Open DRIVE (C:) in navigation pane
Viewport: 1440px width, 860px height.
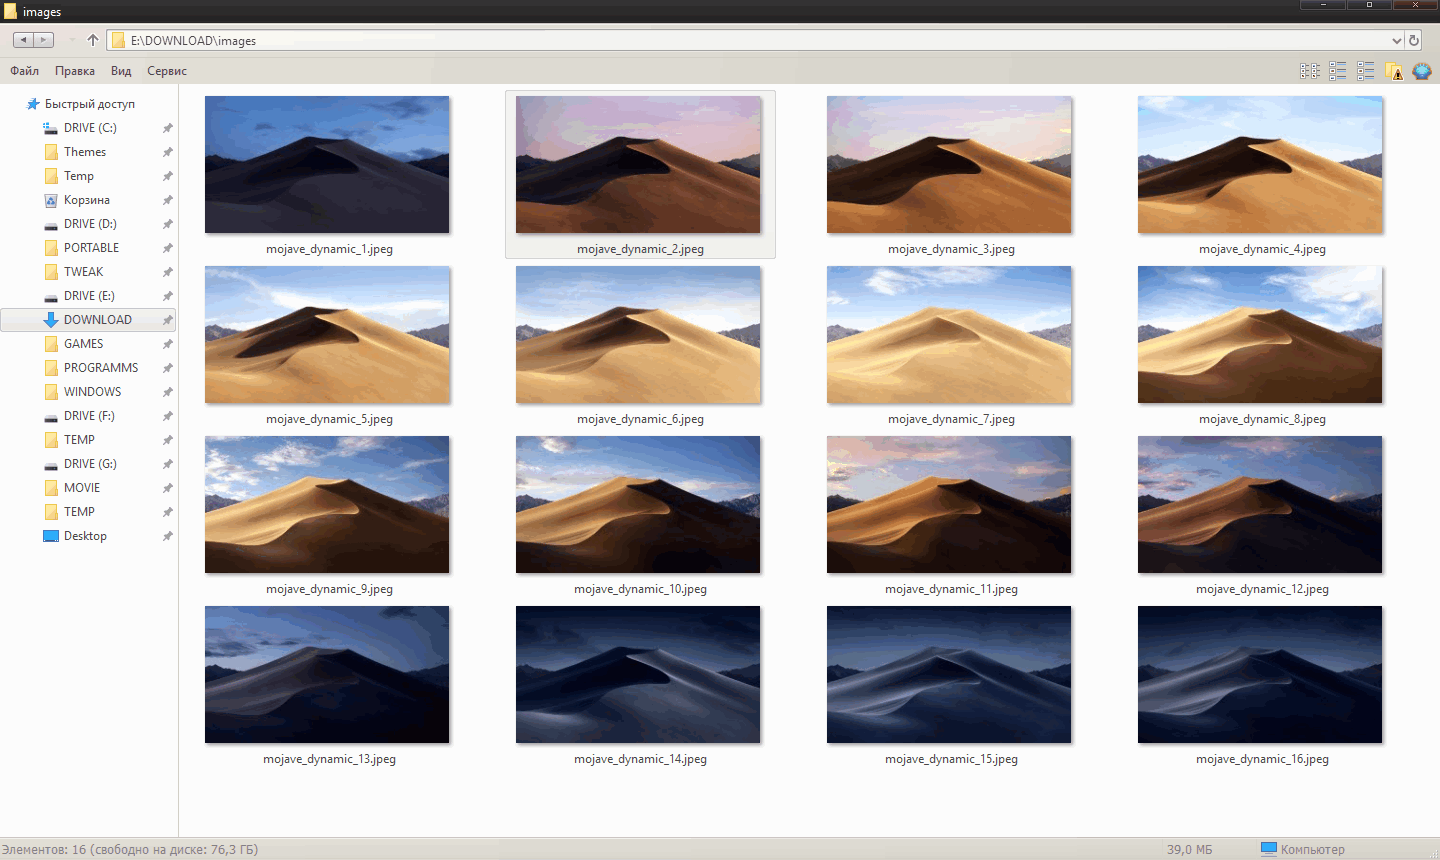click(90, 128)
